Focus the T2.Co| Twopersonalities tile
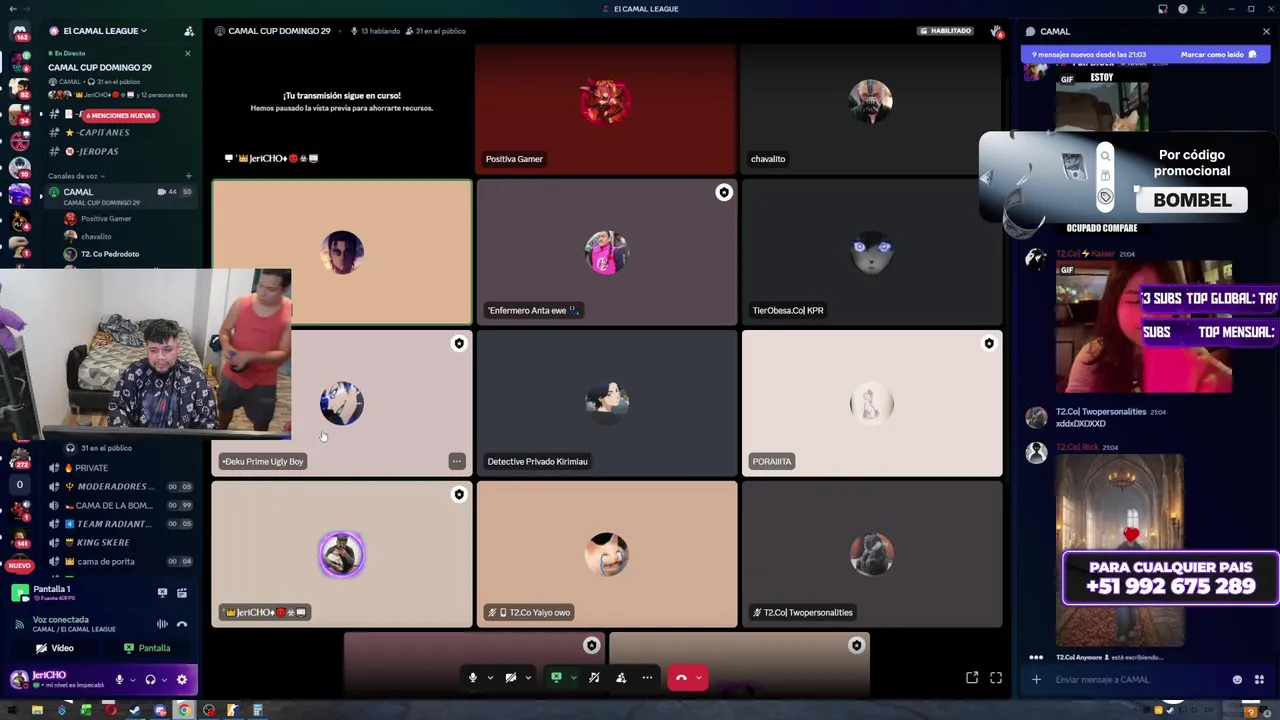Screen dimensions: 1280x720 tap(871, 554)
